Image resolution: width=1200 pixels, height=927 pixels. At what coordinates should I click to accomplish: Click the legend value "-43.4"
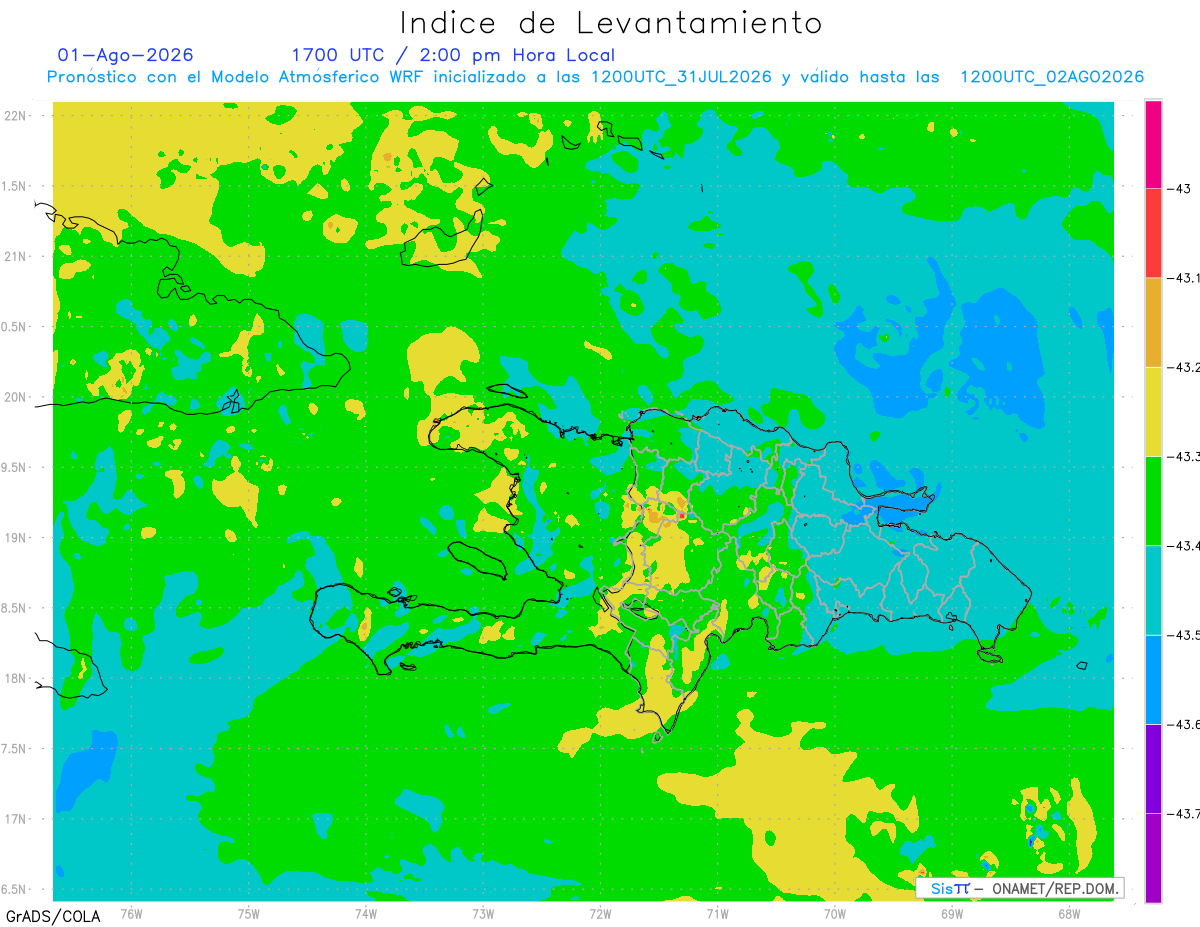tap(1183, 545)
